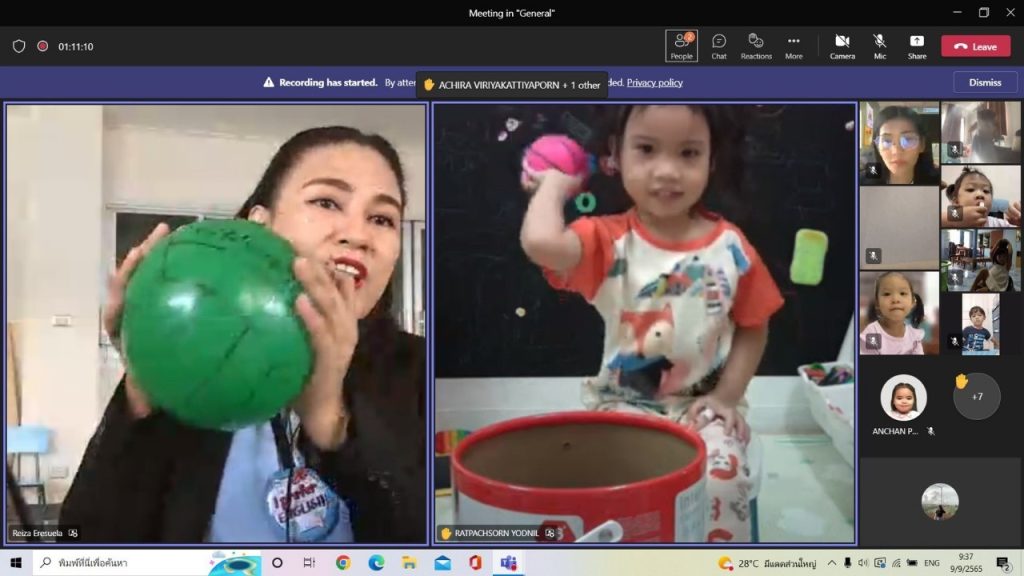Launch Google Chrome from taskbar
The image size is (1024, 576).
click(343, 562)
